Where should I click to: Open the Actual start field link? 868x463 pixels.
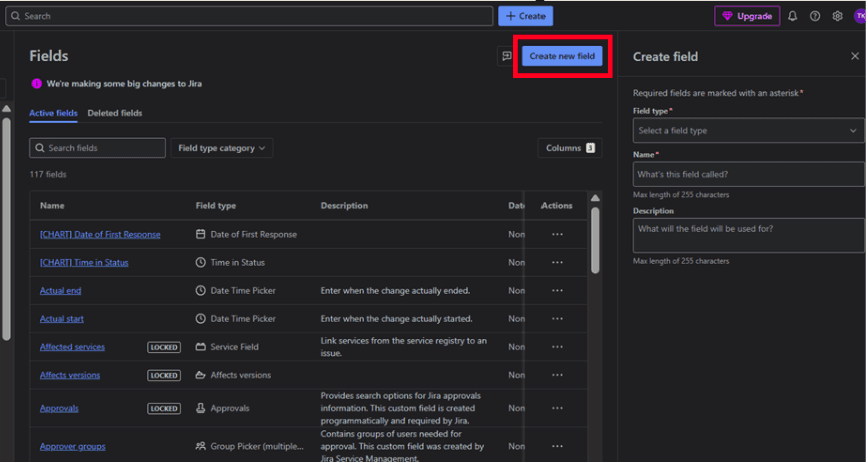tap(62, 319)
